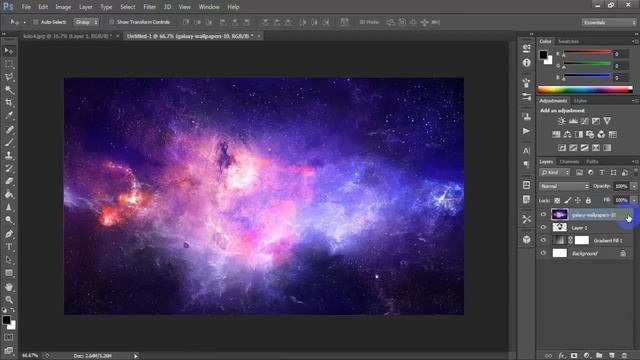Add a Levels adjustment

(x=573, y=121)
